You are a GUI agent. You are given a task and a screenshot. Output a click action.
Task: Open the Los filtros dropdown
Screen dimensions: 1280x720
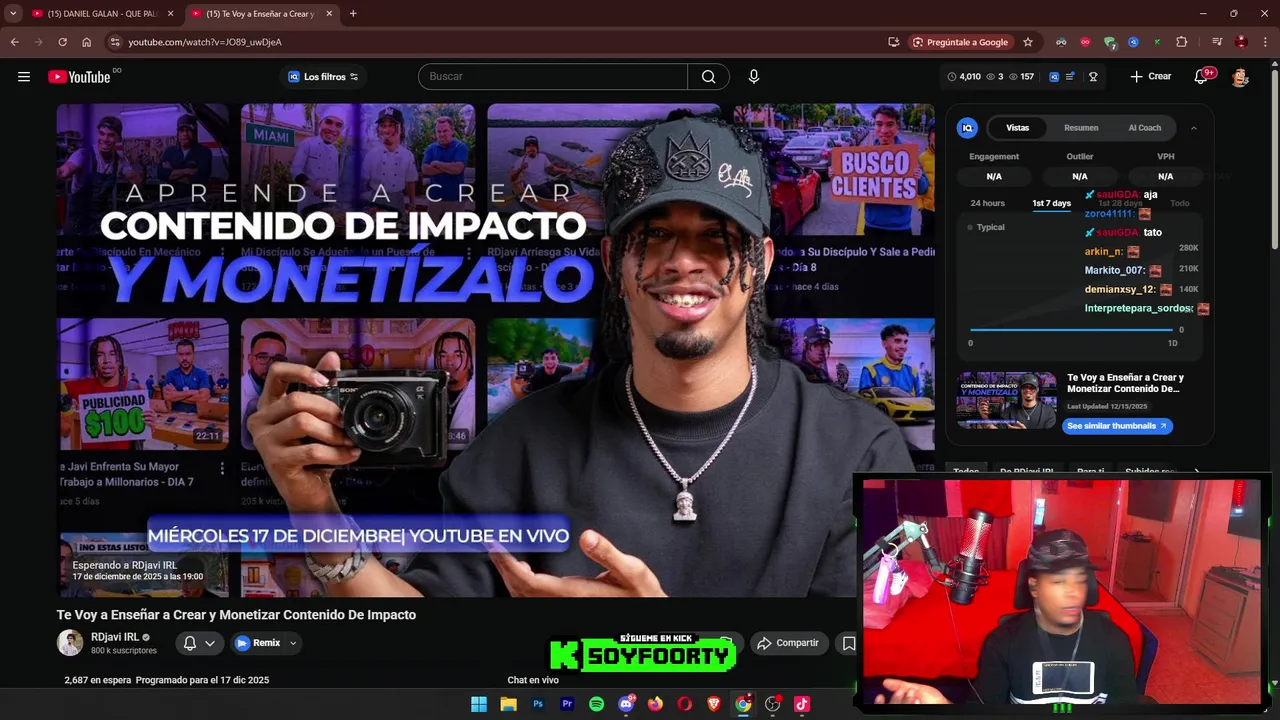tap(323, 77)
